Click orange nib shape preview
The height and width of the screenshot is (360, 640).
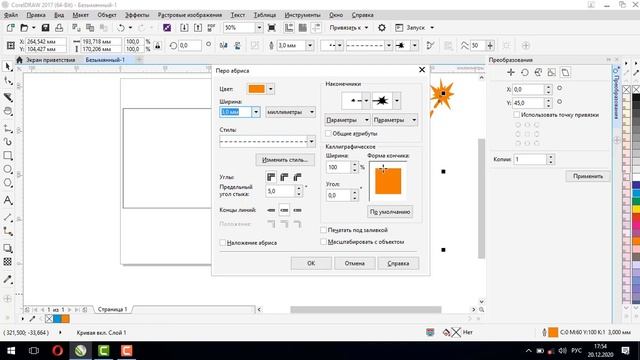(x=388, y=181)
